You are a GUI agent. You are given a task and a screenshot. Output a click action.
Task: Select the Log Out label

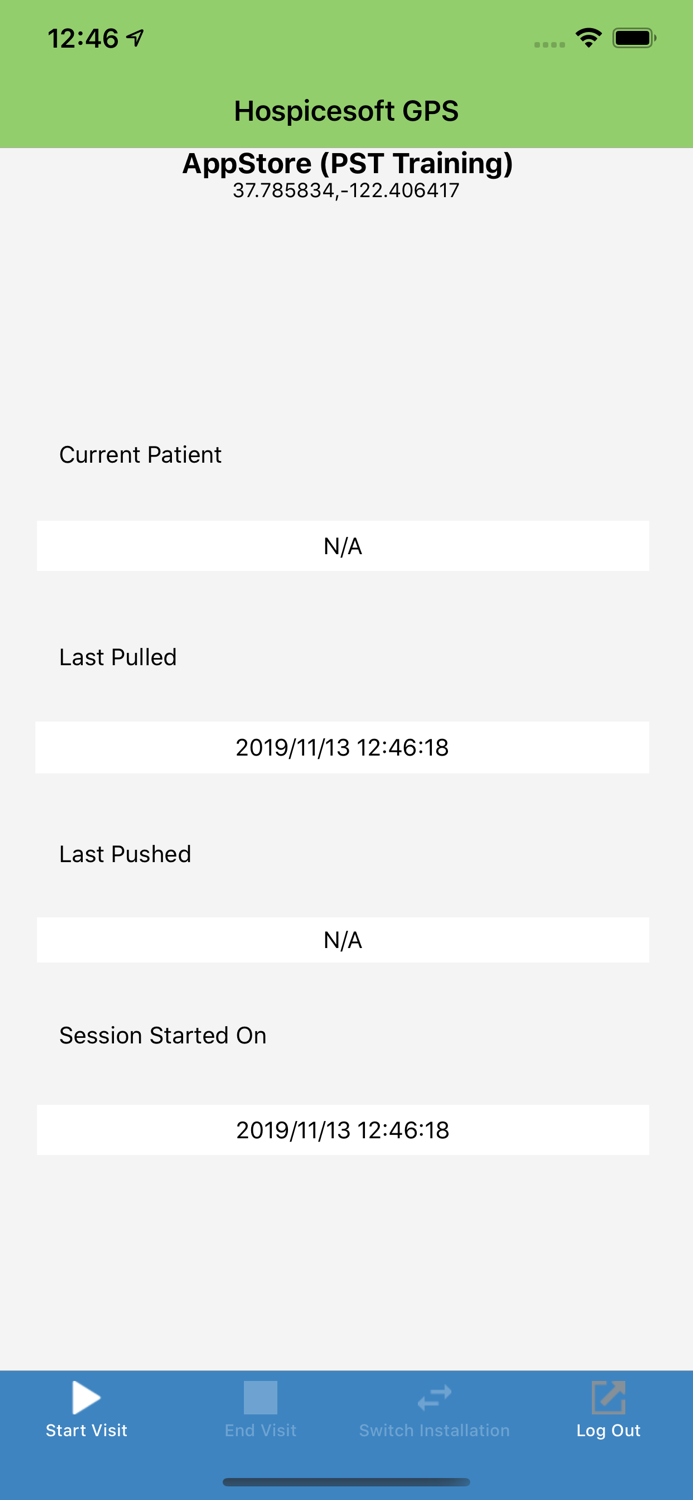point(607,1430)
